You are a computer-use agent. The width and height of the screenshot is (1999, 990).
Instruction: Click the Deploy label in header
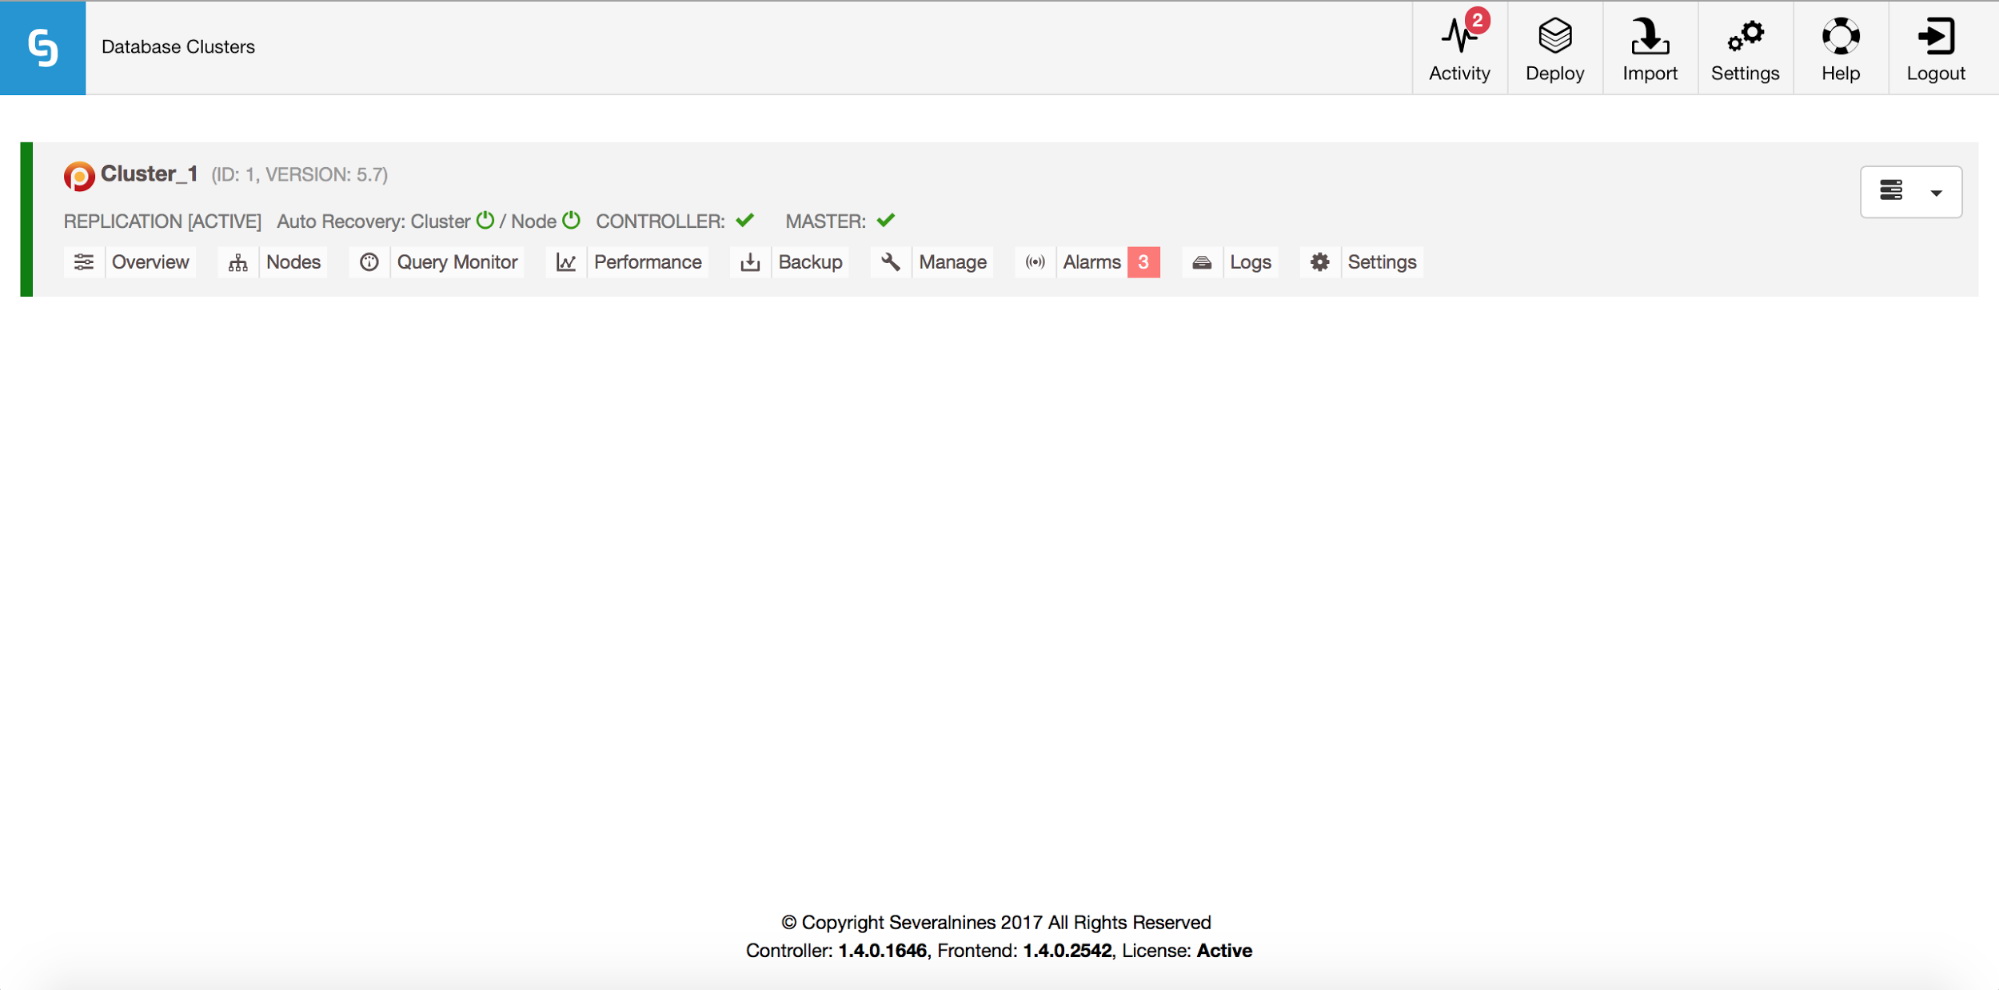tap(1555, 74)
